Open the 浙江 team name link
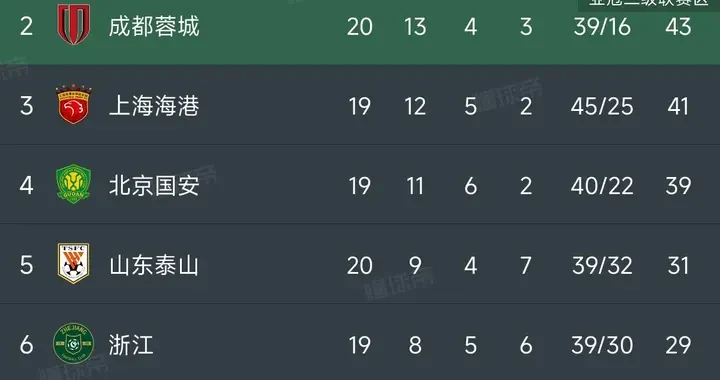The width and height of the screenshot is (720, 380). tap(131, 345)
